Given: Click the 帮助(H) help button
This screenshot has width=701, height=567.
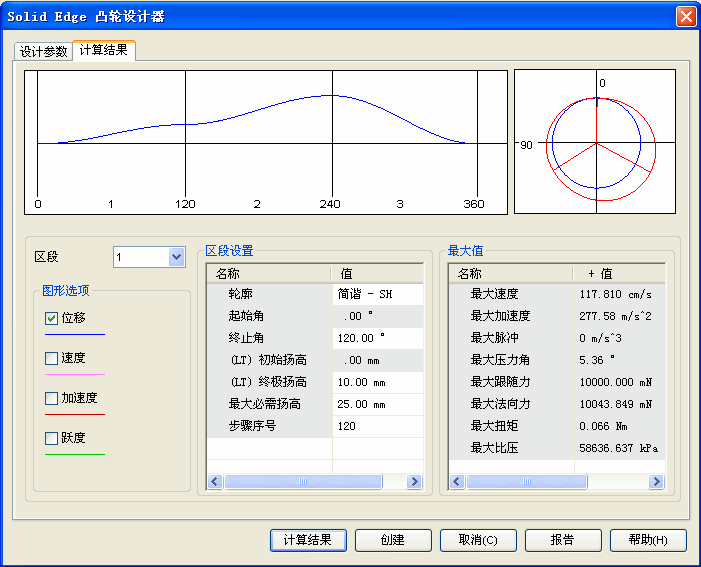Looking at the screenshot, I should tap(648, 540).
